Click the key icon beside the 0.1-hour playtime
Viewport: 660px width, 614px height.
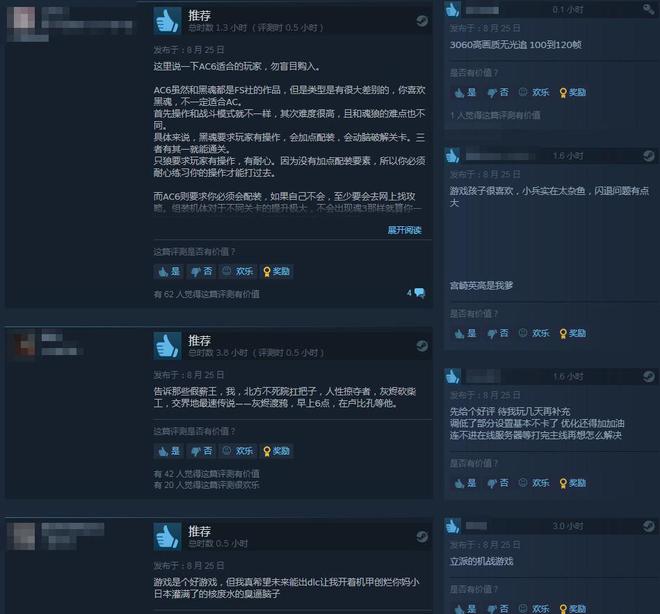(648, 9)
